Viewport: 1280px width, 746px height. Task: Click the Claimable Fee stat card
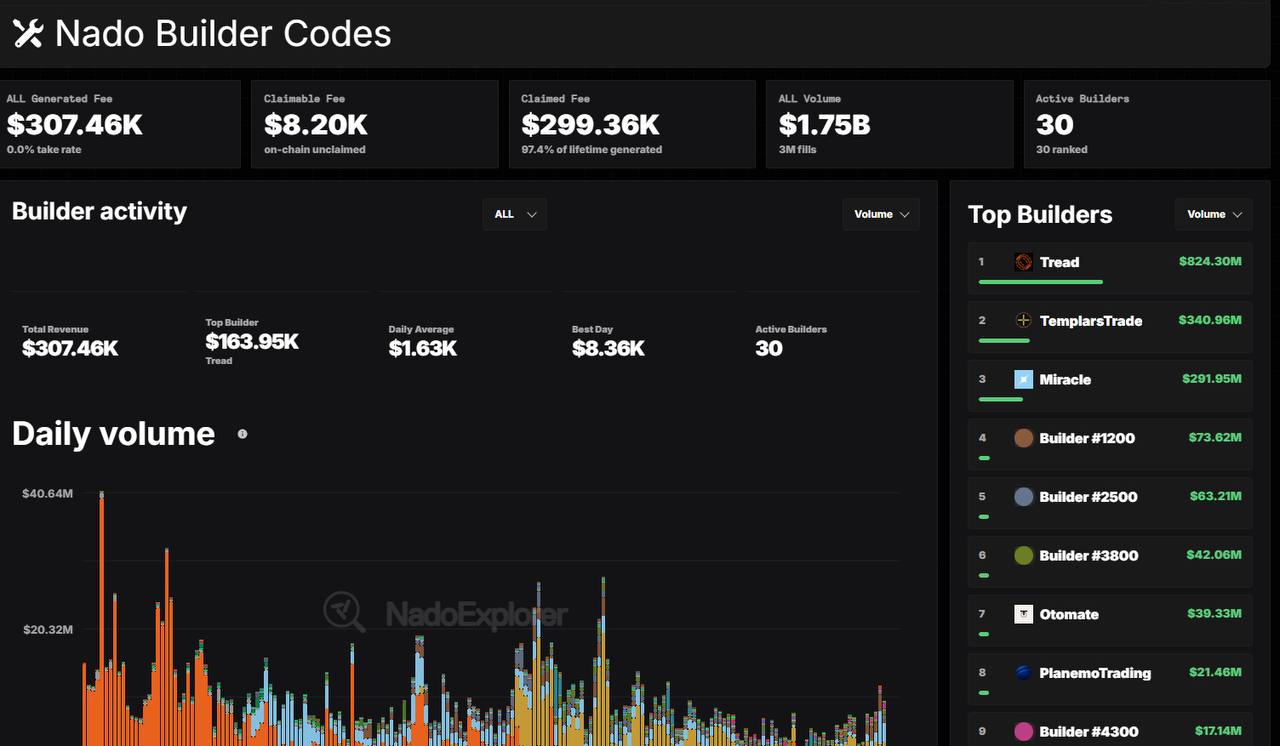[x=375, y=124]
